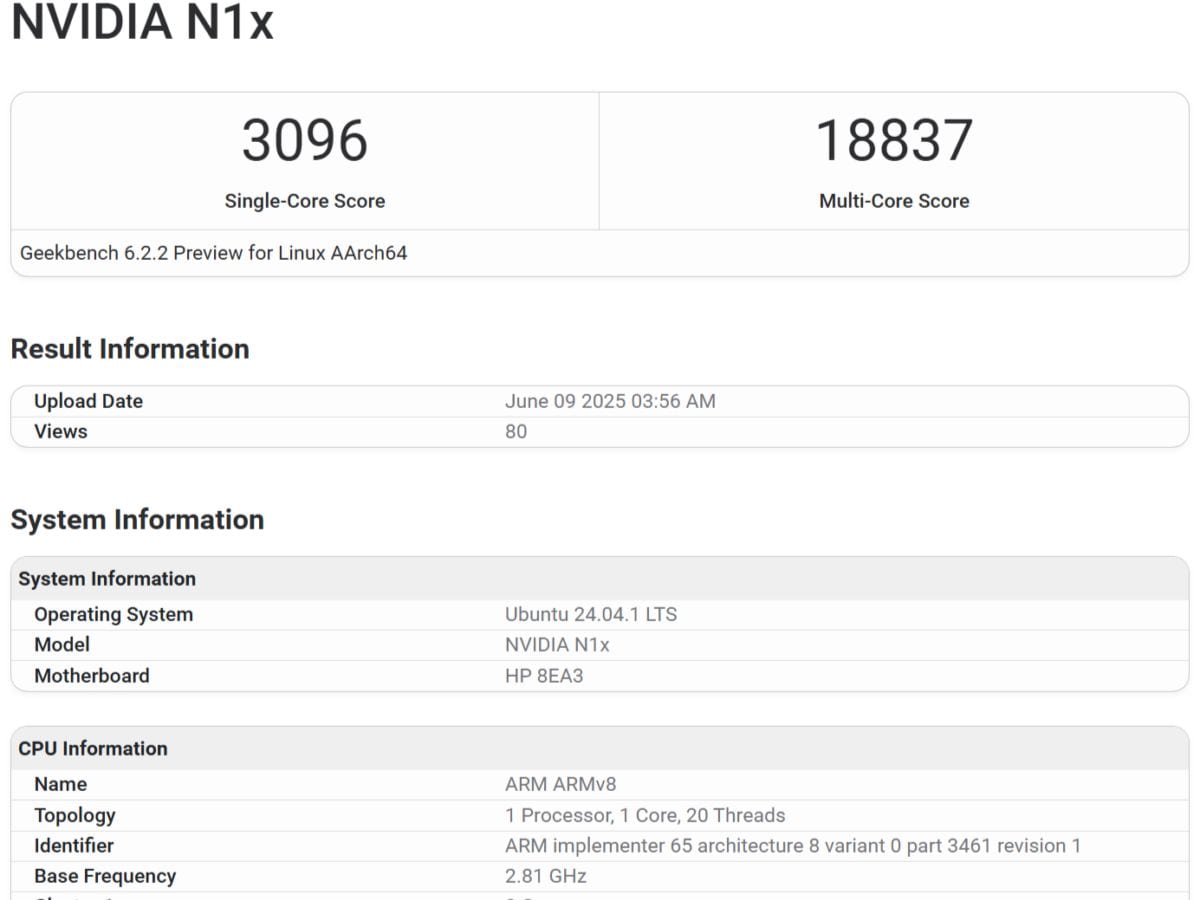
Task: Click the Name row label
Action: click(x=60, y=784)
